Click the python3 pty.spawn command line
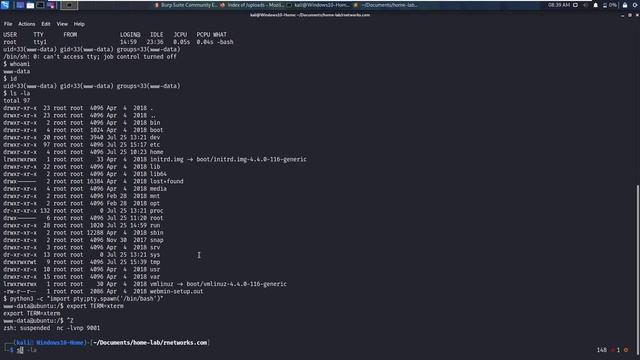 tap(83, 299)
